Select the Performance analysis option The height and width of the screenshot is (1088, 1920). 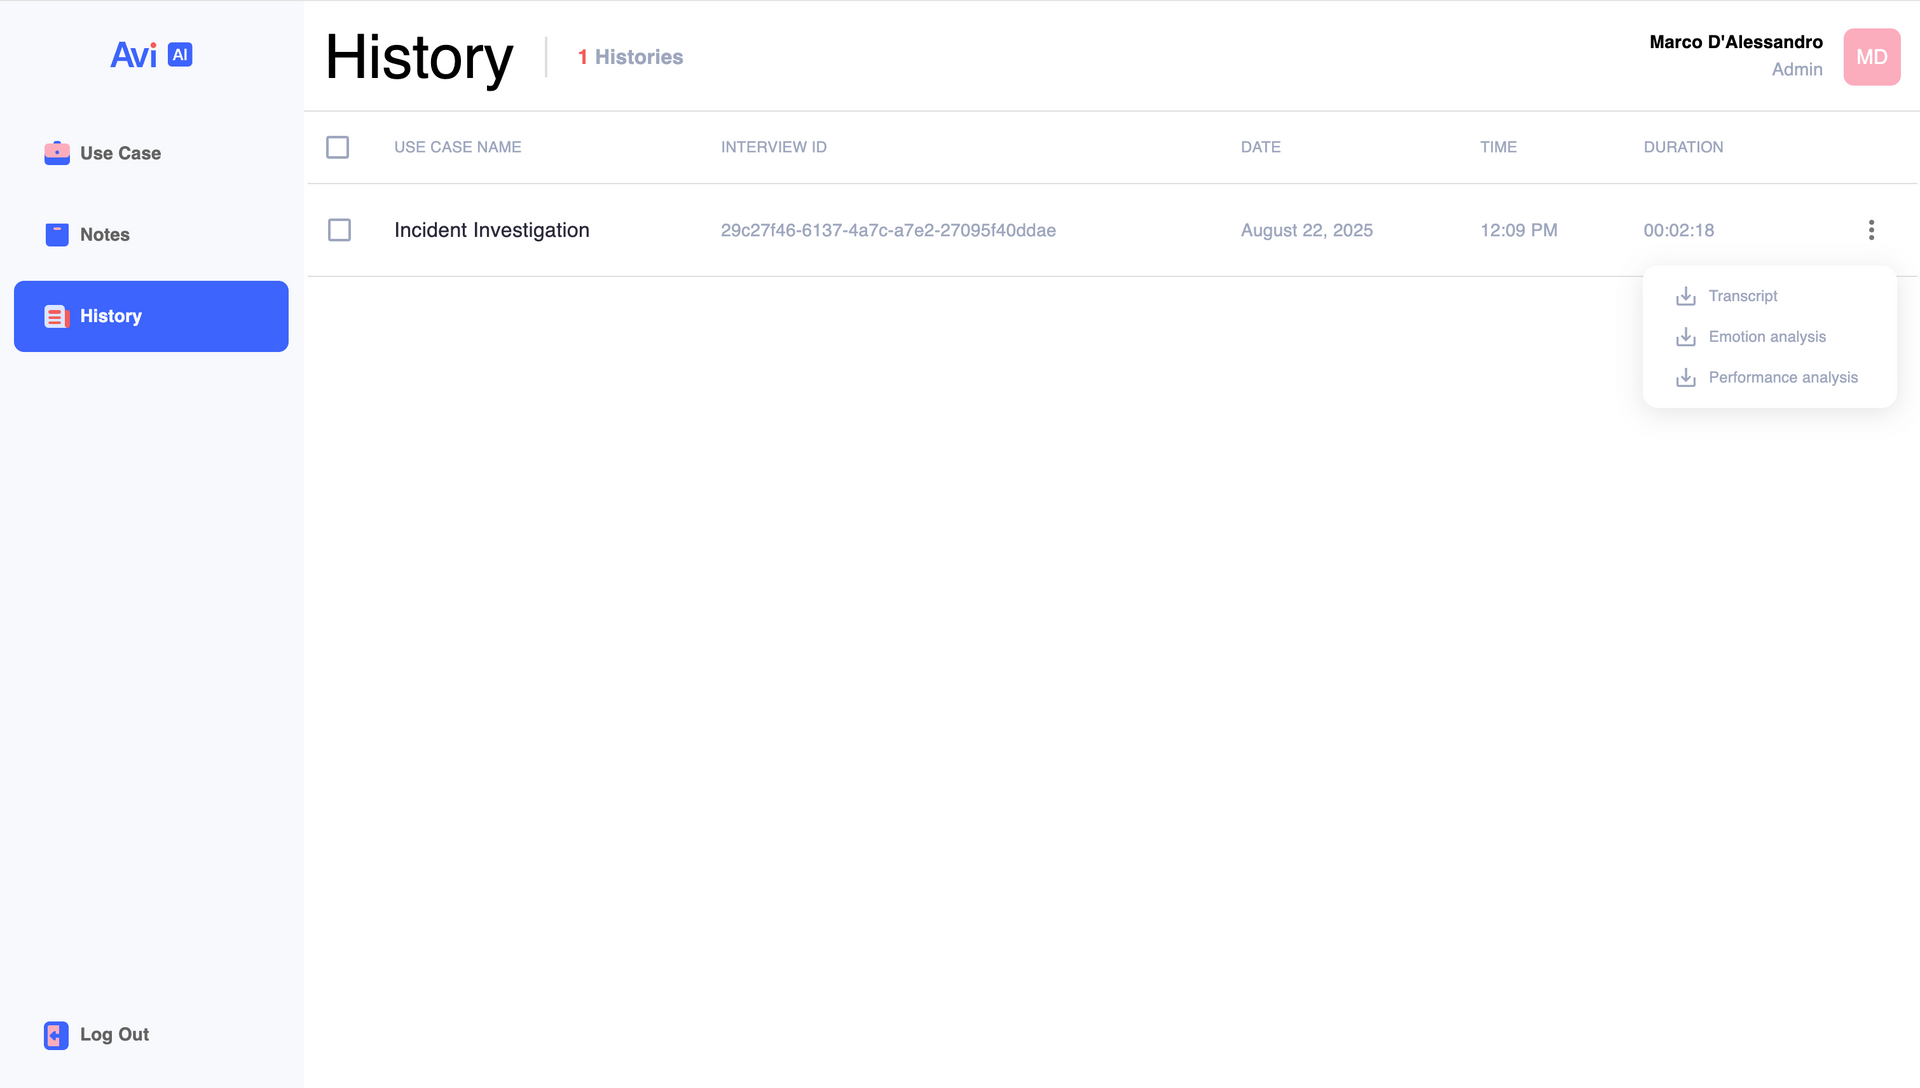(1783, 378)
